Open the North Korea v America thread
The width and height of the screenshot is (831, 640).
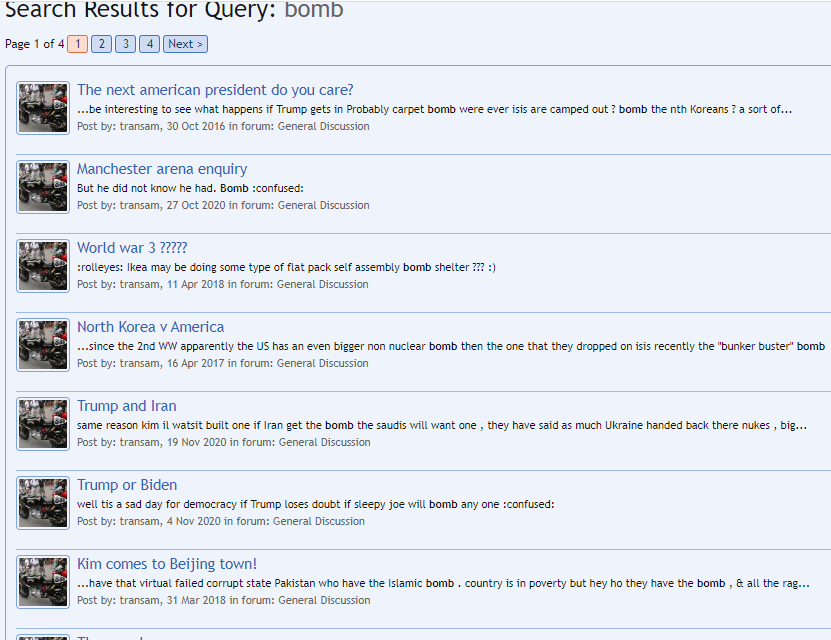pos(150,327)
